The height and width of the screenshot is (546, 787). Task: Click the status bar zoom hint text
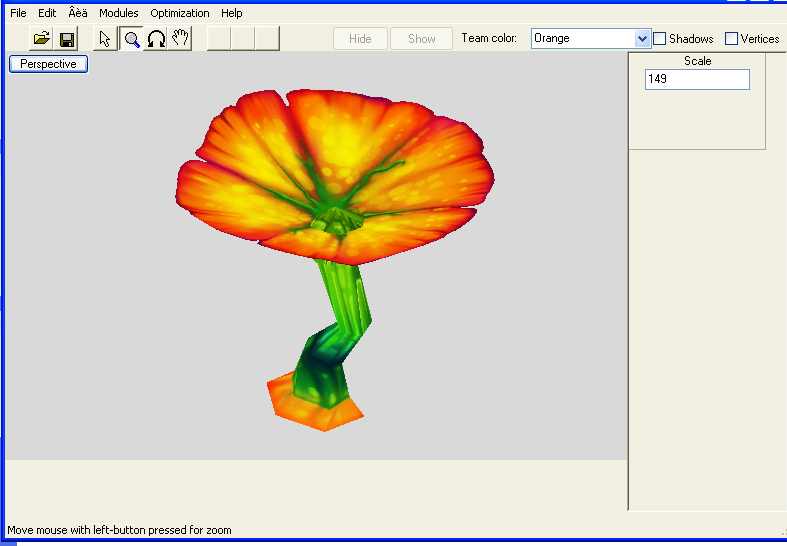pos(119,530)
